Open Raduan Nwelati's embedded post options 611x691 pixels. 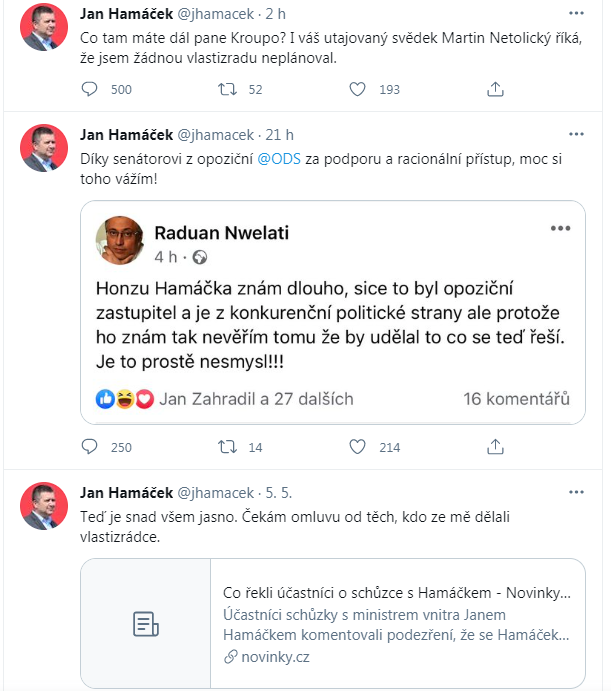(x=559, y=228)
